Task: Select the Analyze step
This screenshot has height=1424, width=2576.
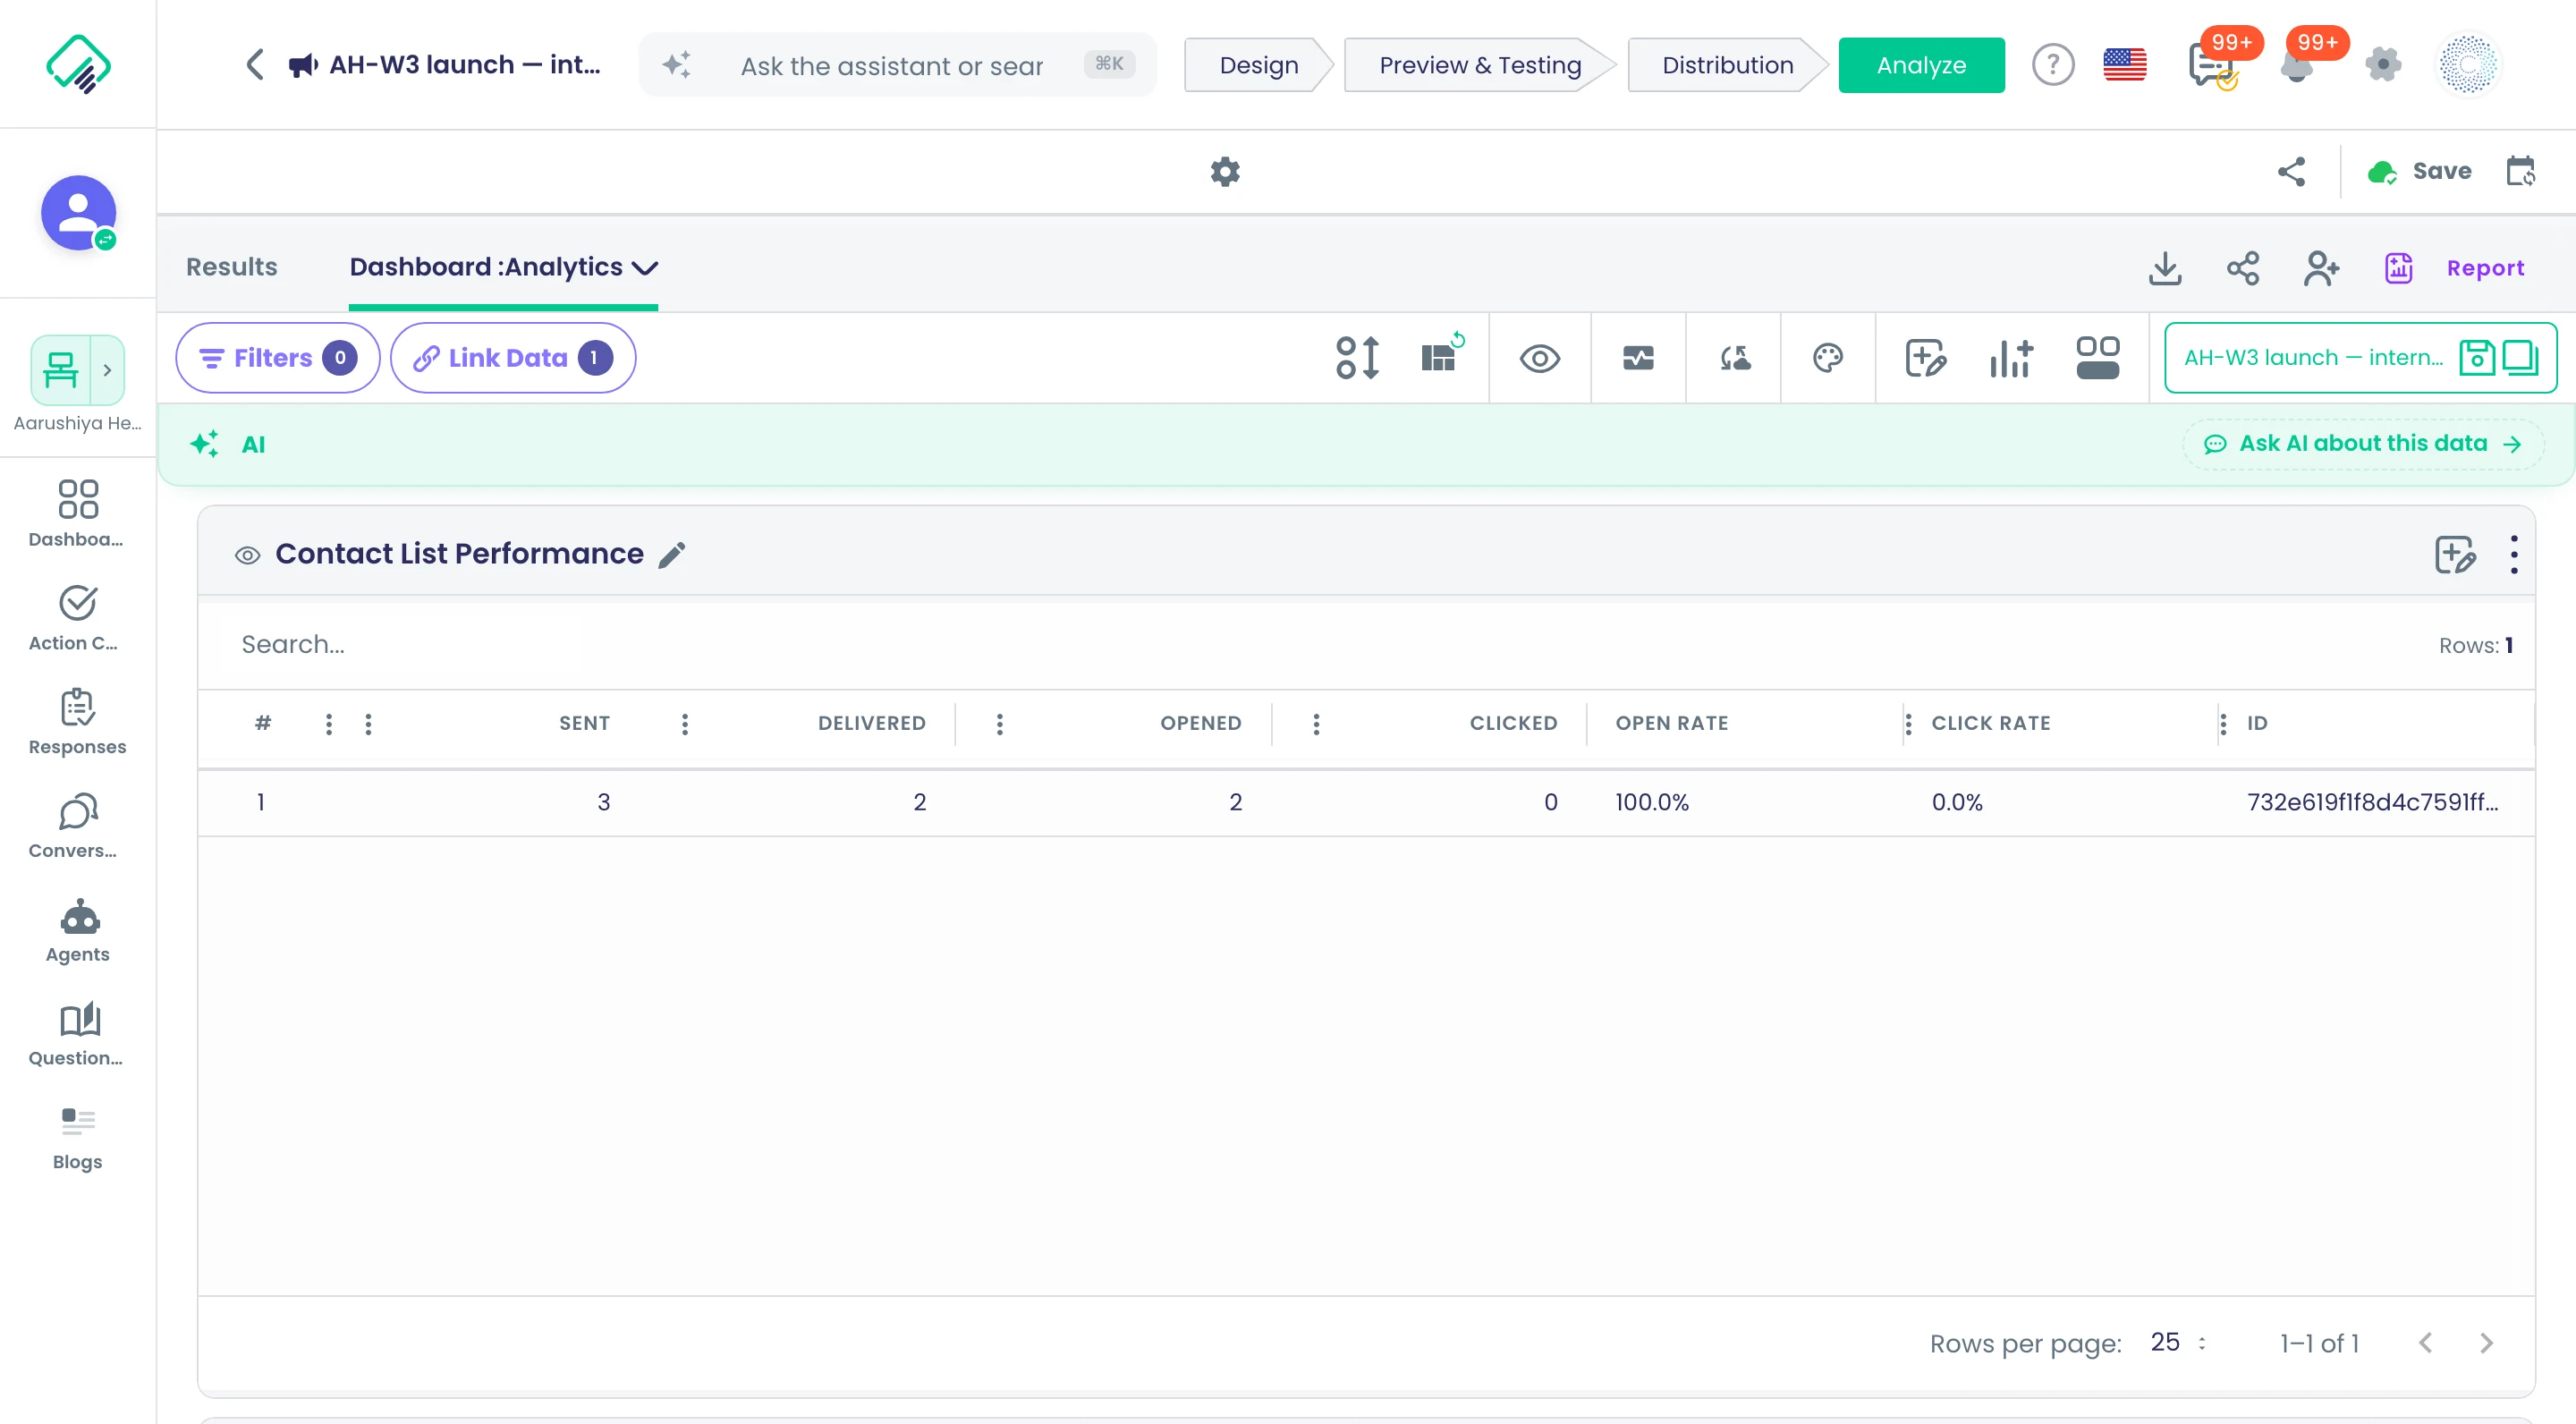Action: click(x=1921, y=65)
